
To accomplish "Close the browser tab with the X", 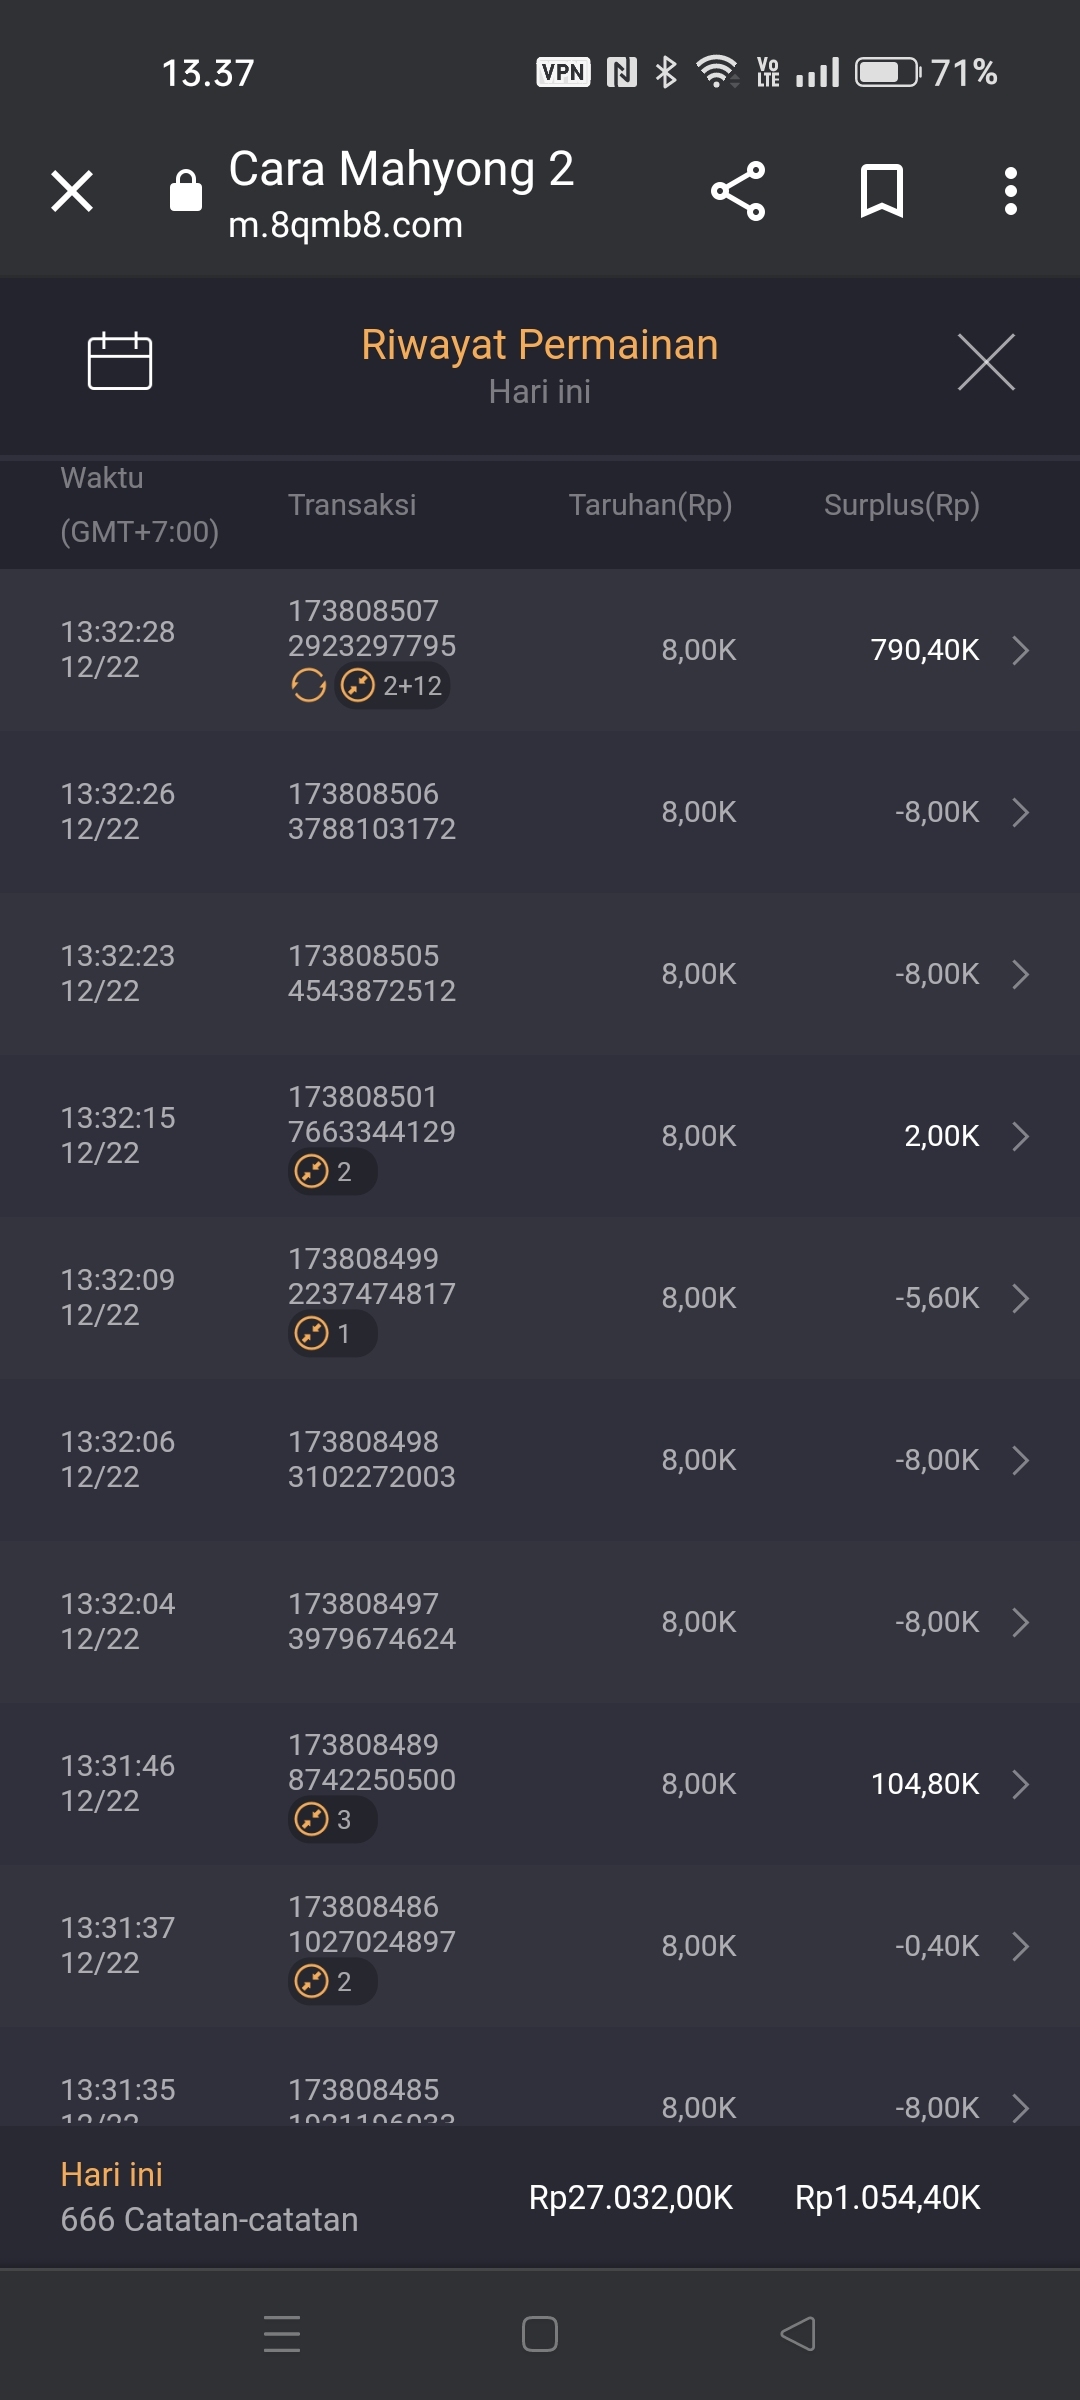I will [72, 191].
